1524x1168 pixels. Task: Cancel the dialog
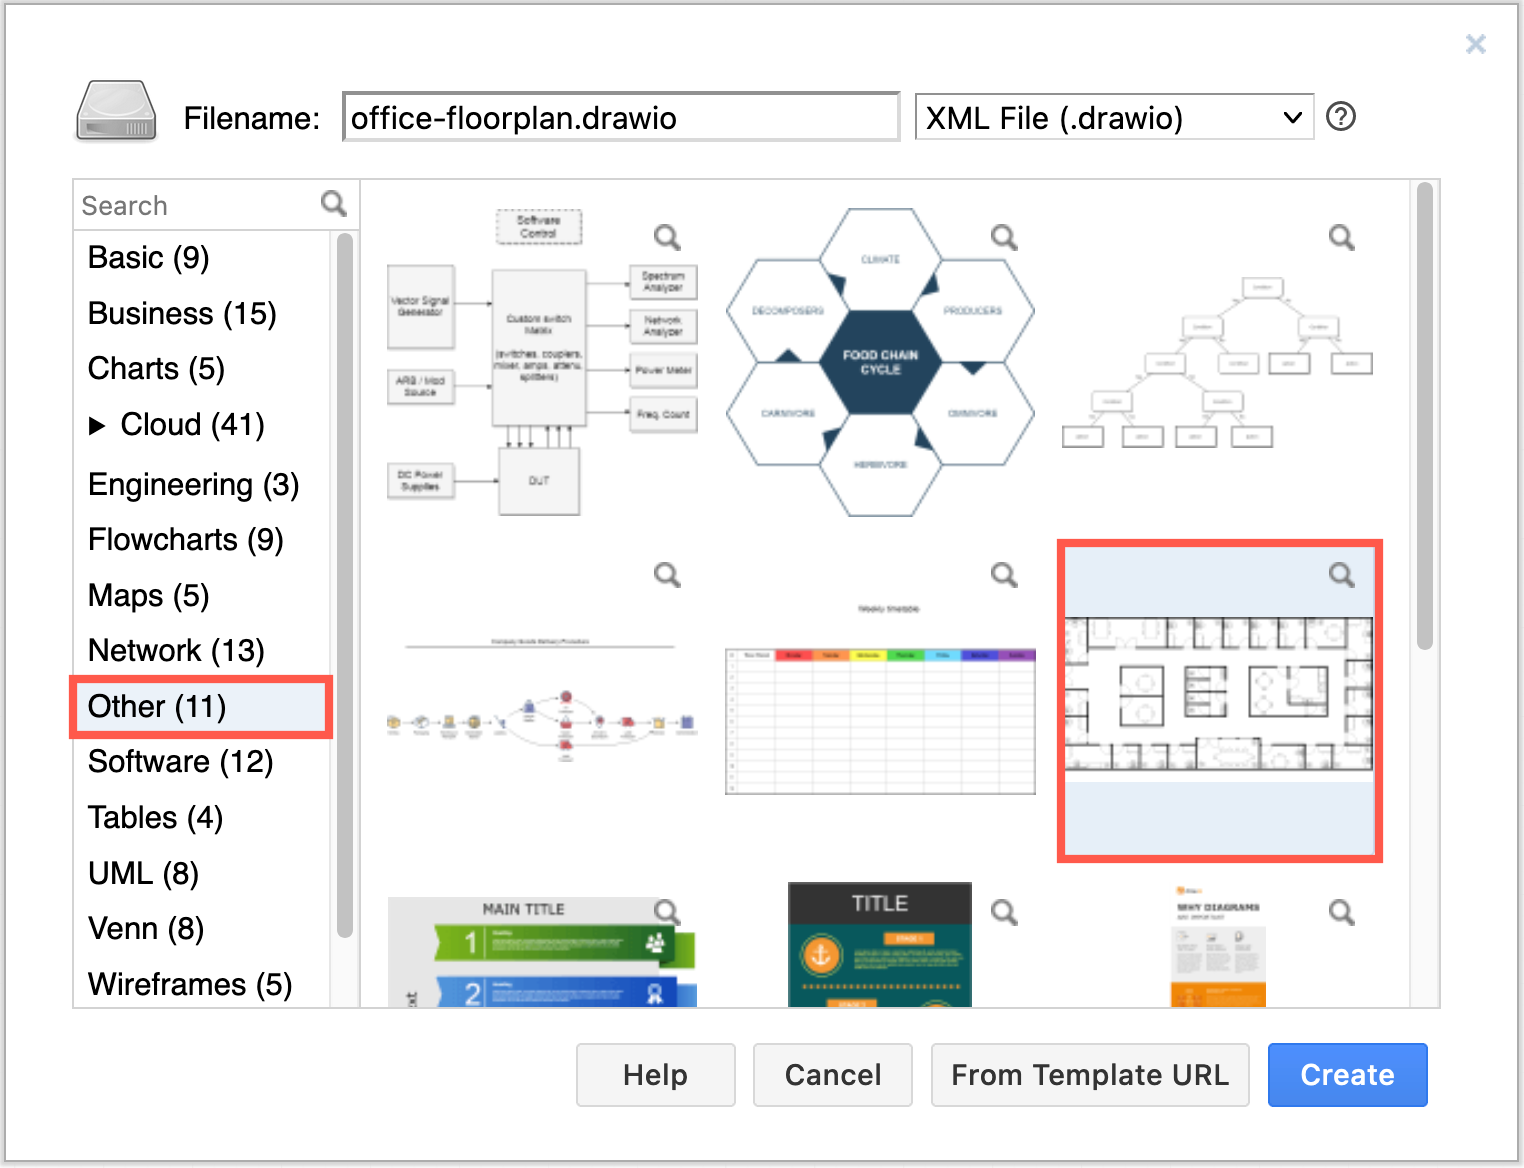coord(832,1075)
